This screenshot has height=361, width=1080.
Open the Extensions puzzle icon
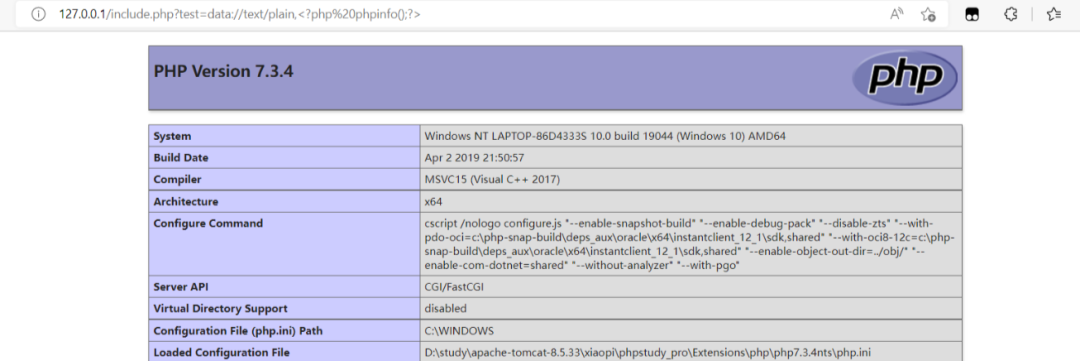click(x=1010, y=14)
